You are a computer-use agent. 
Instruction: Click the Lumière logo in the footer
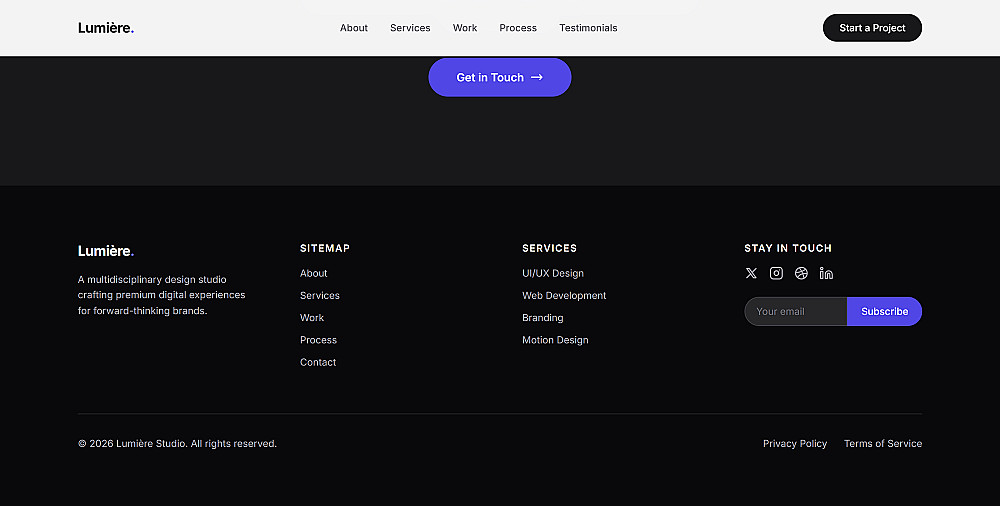[106, 251]
